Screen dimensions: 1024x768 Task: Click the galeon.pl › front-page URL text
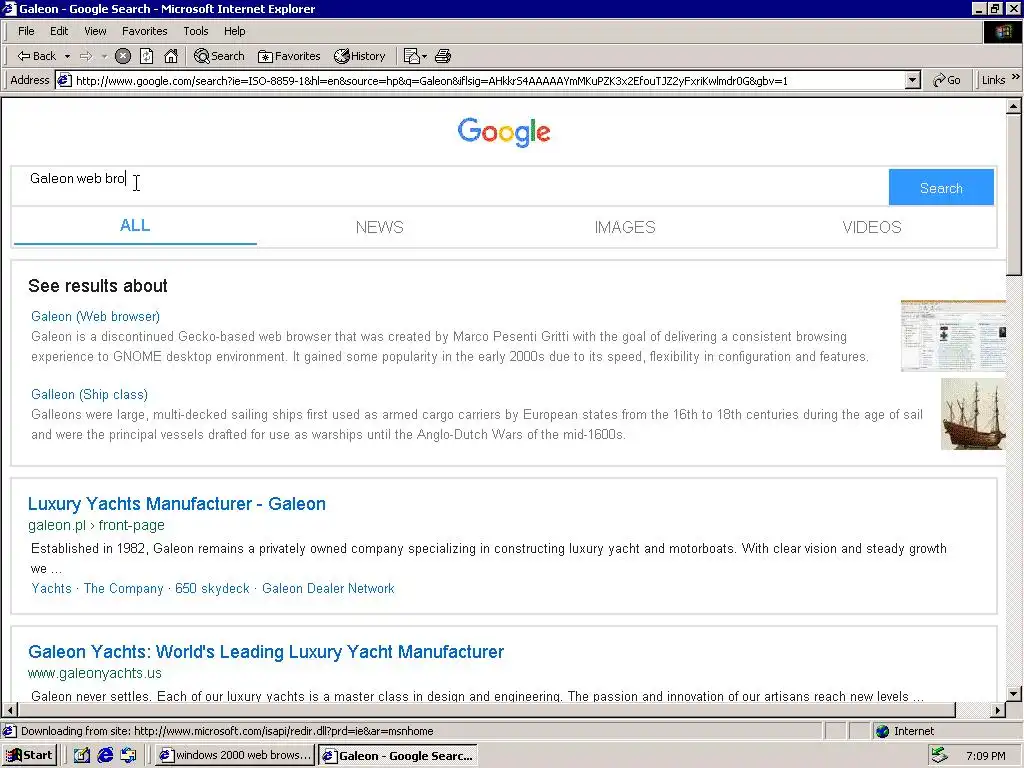coord(96,525)
